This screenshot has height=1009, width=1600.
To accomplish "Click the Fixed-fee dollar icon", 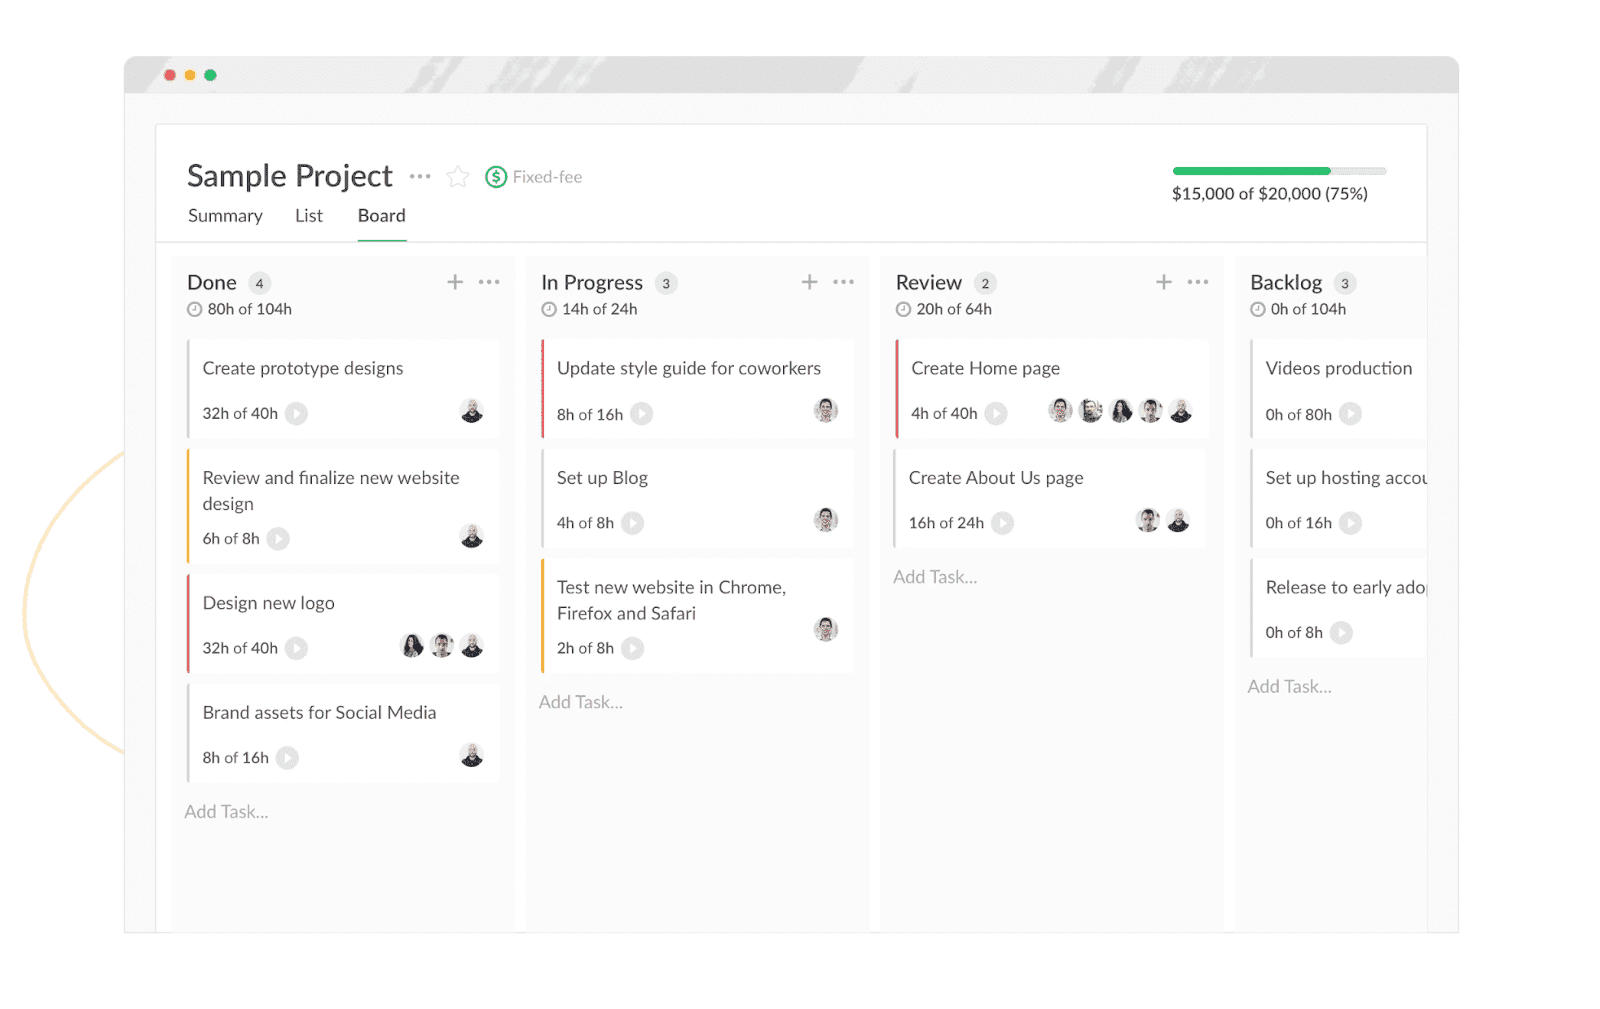I will [x=496, y=177].
